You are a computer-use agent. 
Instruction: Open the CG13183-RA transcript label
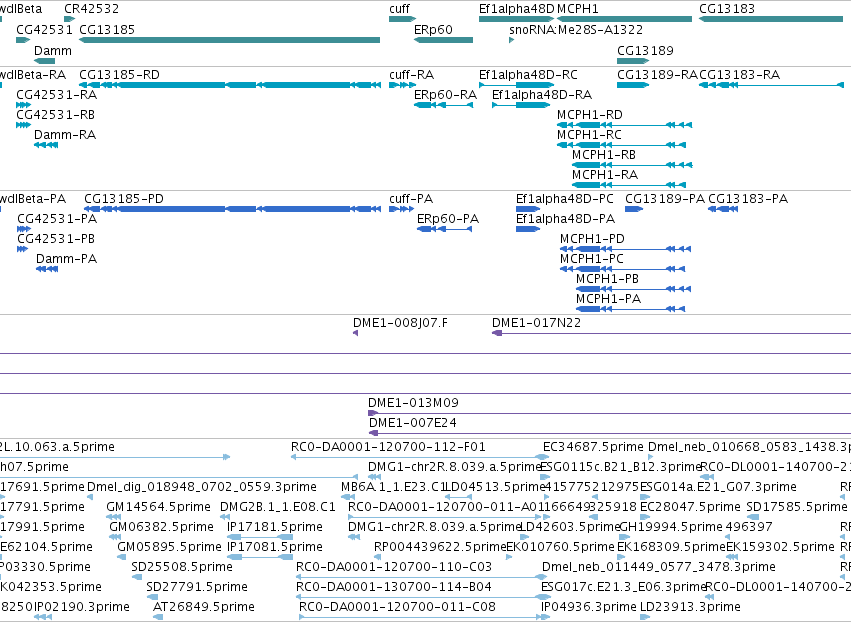coord(739,74)
